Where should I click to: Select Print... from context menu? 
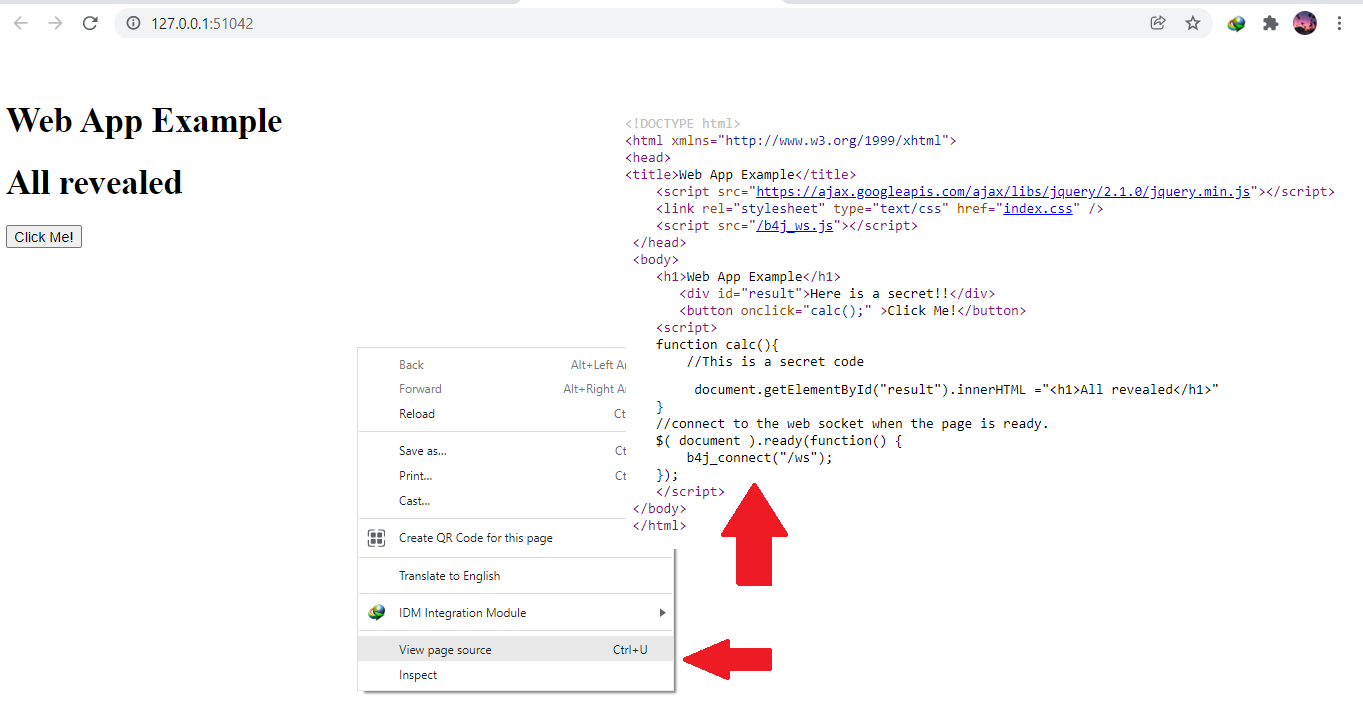(493, 476)
